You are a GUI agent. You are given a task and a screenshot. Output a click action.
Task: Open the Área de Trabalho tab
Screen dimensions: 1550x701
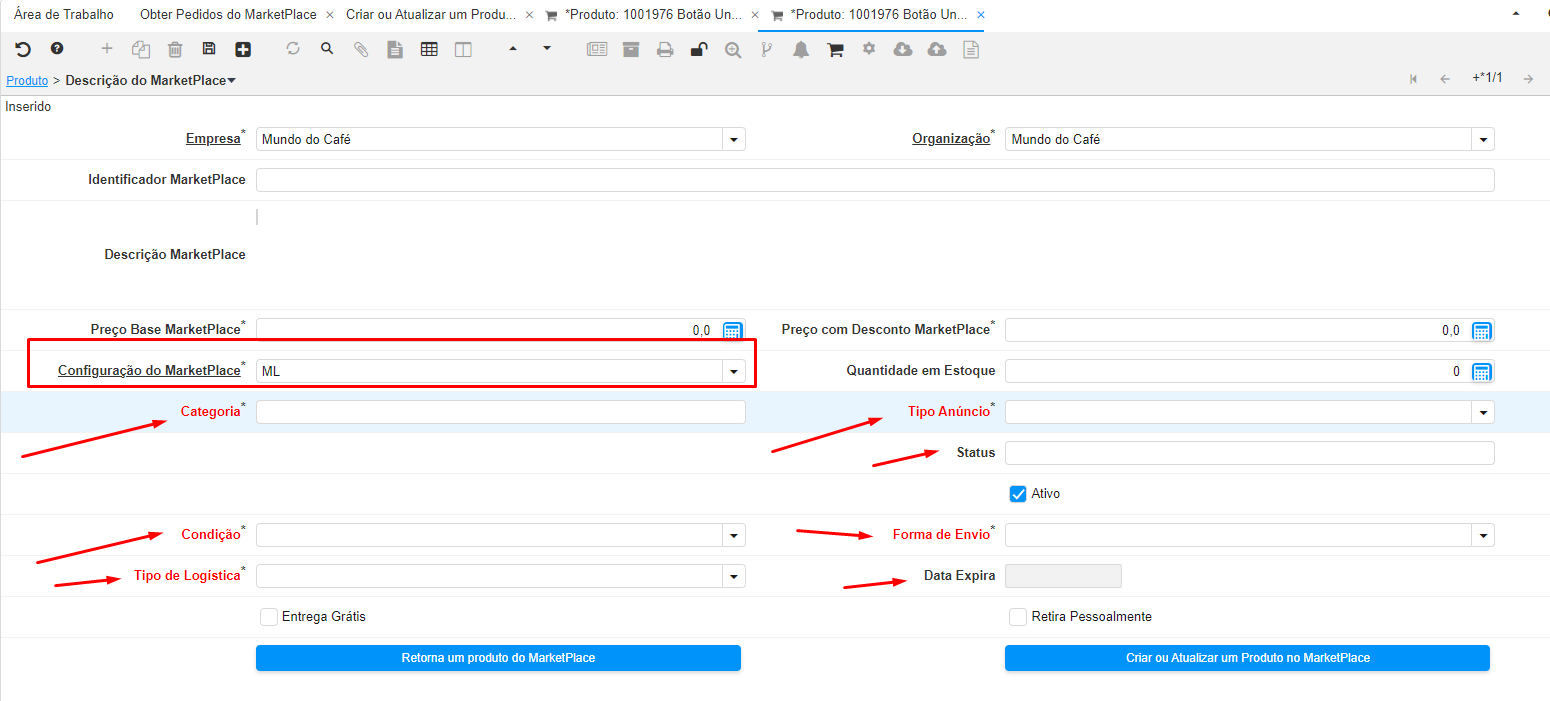pos(64,15)
